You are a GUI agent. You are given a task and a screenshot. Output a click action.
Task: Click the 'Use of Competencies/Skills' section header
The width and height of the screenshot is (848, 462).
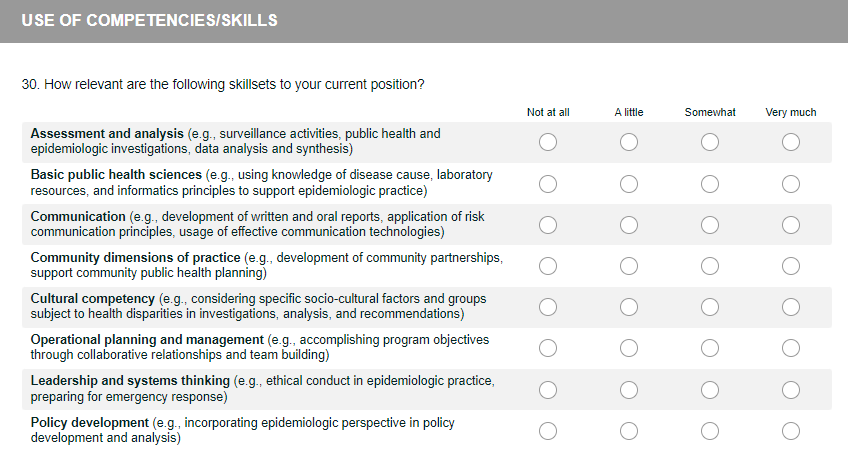coord(149,20)
